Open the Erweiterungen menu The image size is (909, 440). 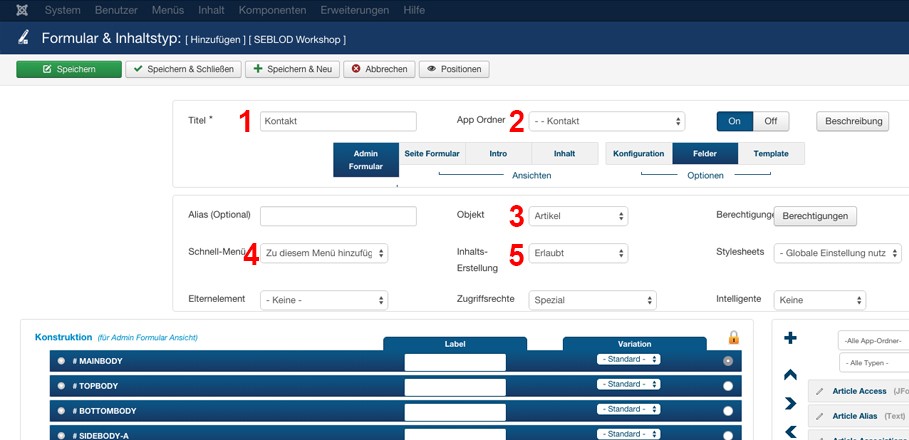(x=354, y=10)
